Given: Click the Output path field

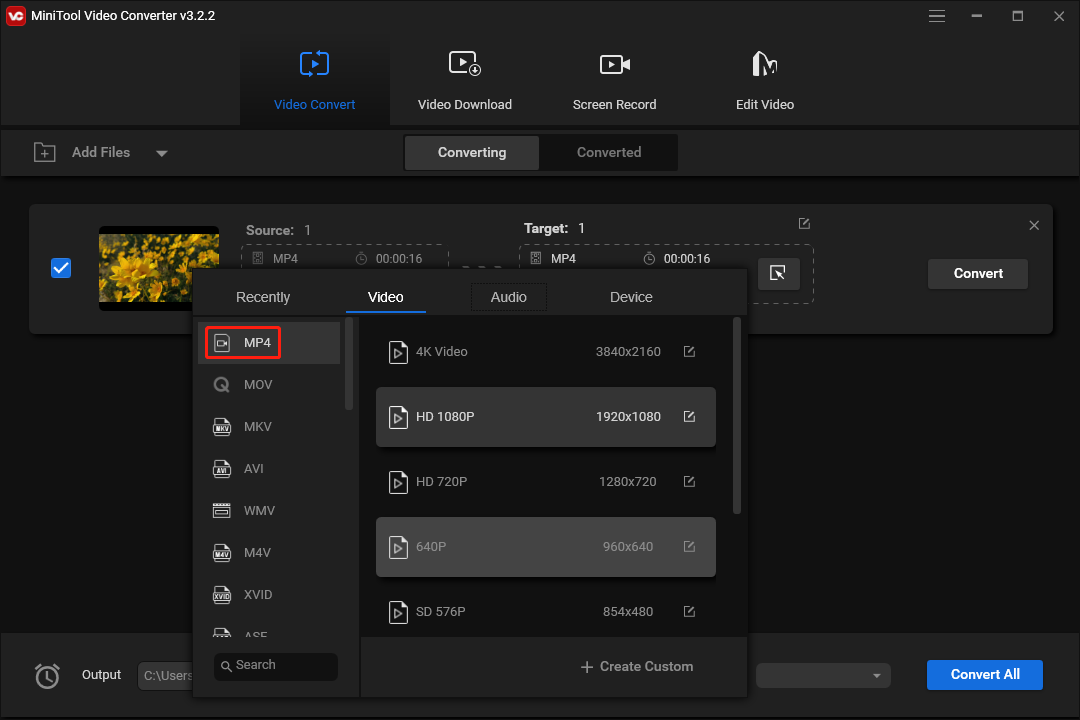Looking at the screenshot, I should pos(165,675).
